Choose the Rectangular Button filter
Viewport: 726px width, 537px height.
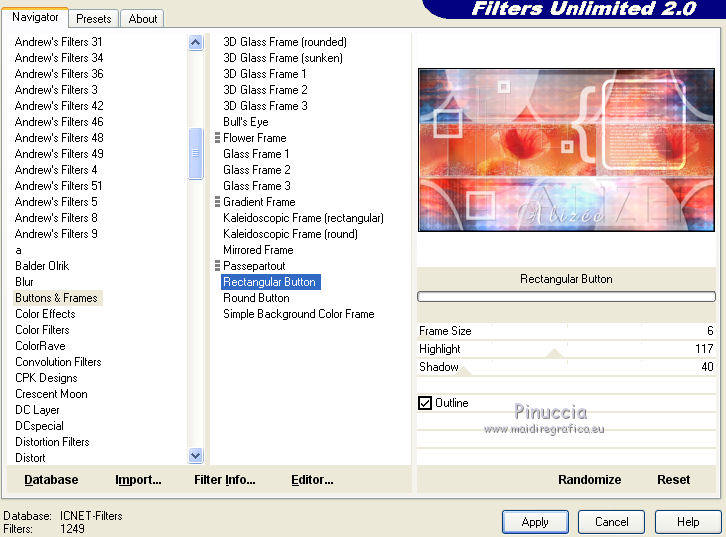[x=270, y=282]
